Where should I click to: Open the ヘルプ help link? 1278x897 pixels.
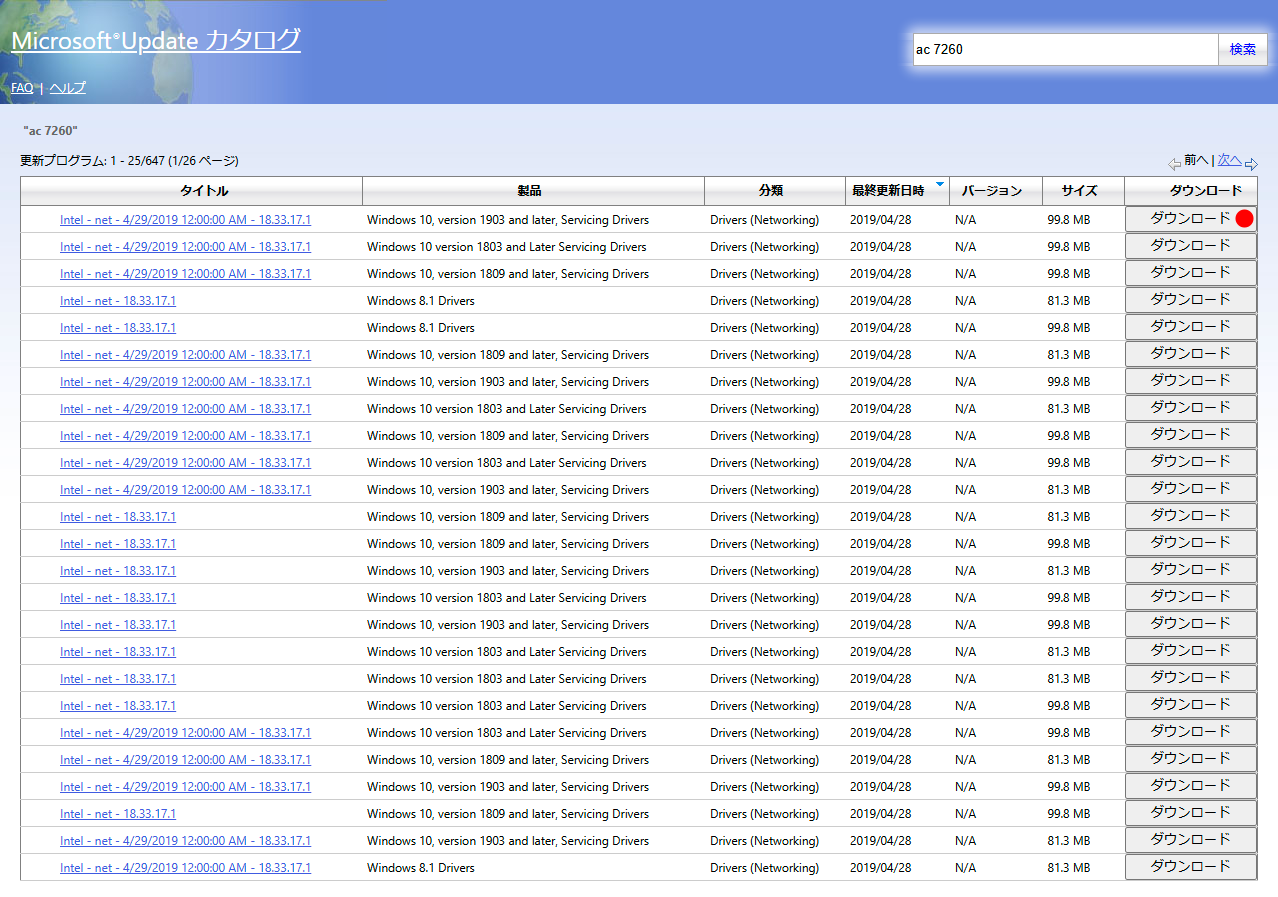pyautogui.click(x=68, y=88)
